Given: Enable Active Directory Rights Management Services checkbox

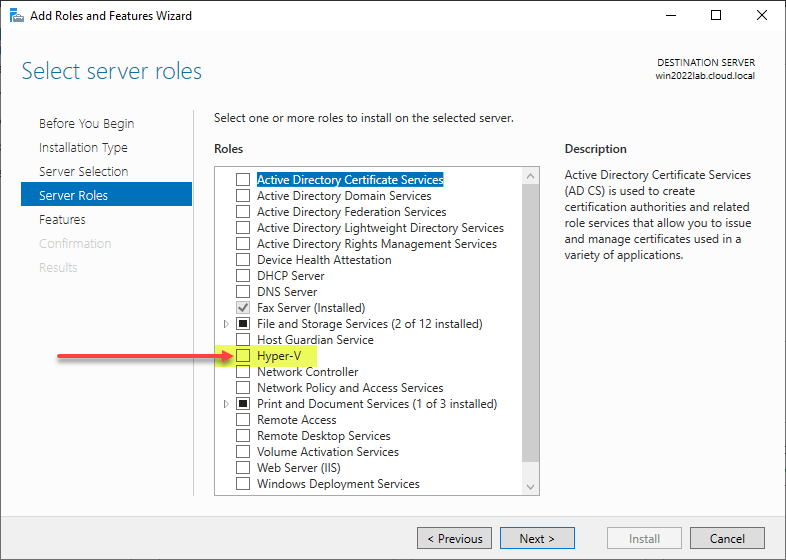Looking at the screenshot, I should (x=243, y=244).
